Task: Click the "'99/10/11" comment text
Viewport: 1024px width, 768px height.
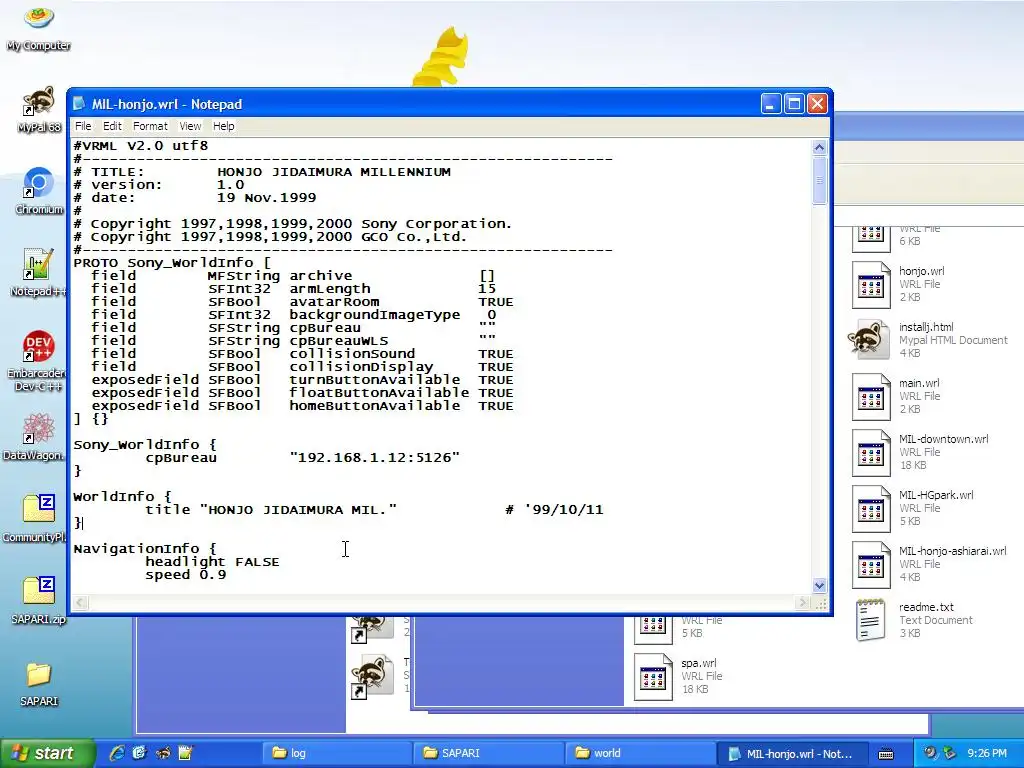Action: 563,509
